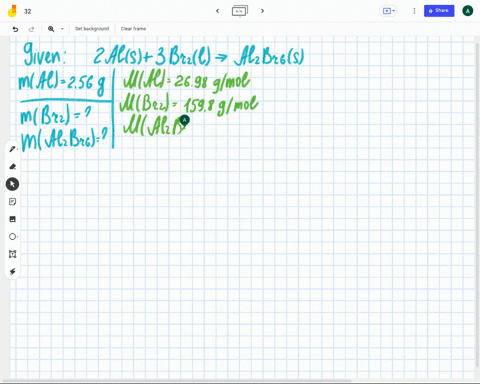Open the account avatar A
This screenshot has height=384, width=480.
(x=467, y=11)
